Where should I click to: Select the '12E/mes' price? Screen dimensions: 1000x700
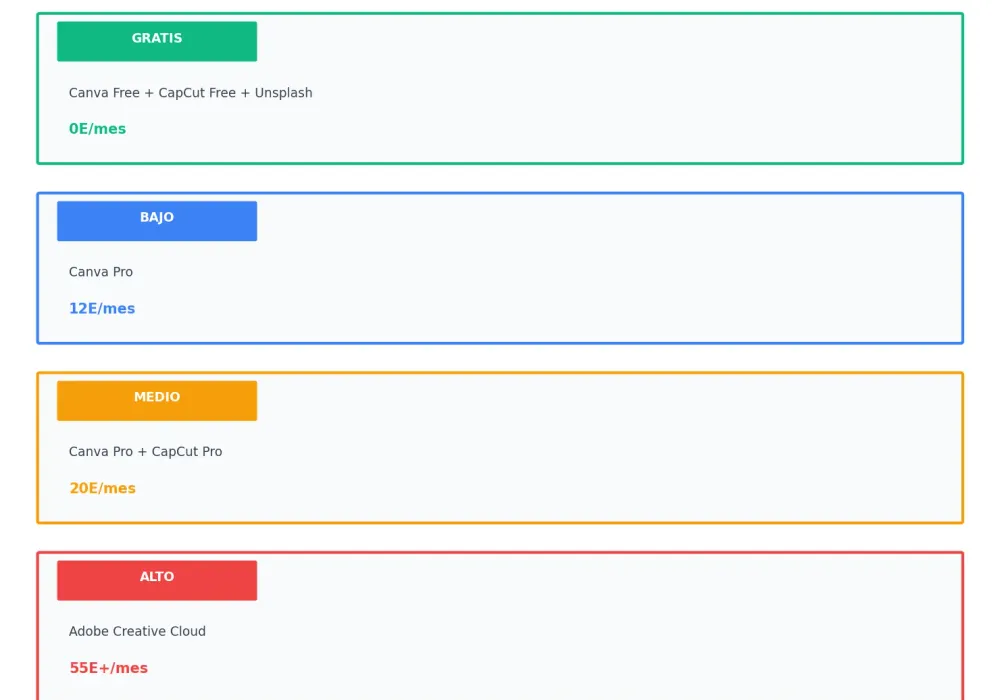point(102,309)
